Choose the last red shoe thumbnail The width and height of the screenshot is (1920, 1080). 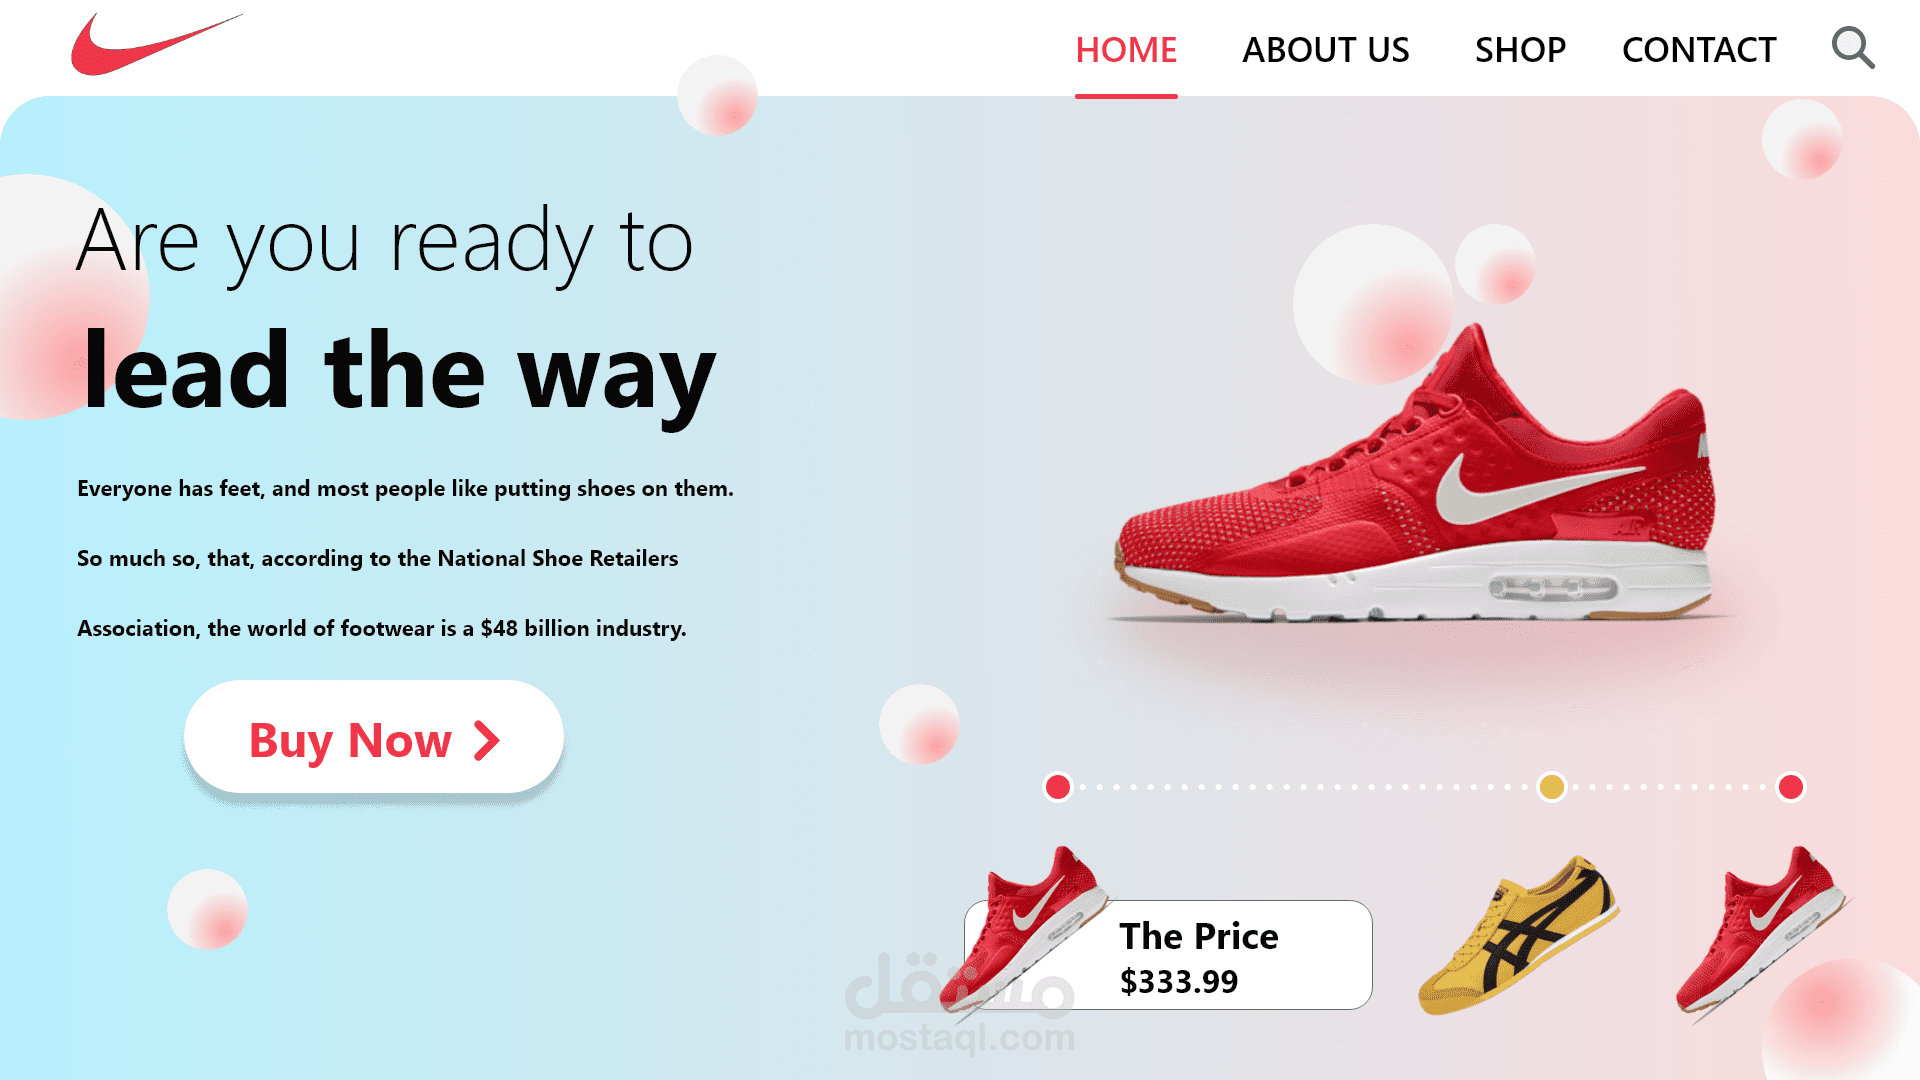[1762, 930]
